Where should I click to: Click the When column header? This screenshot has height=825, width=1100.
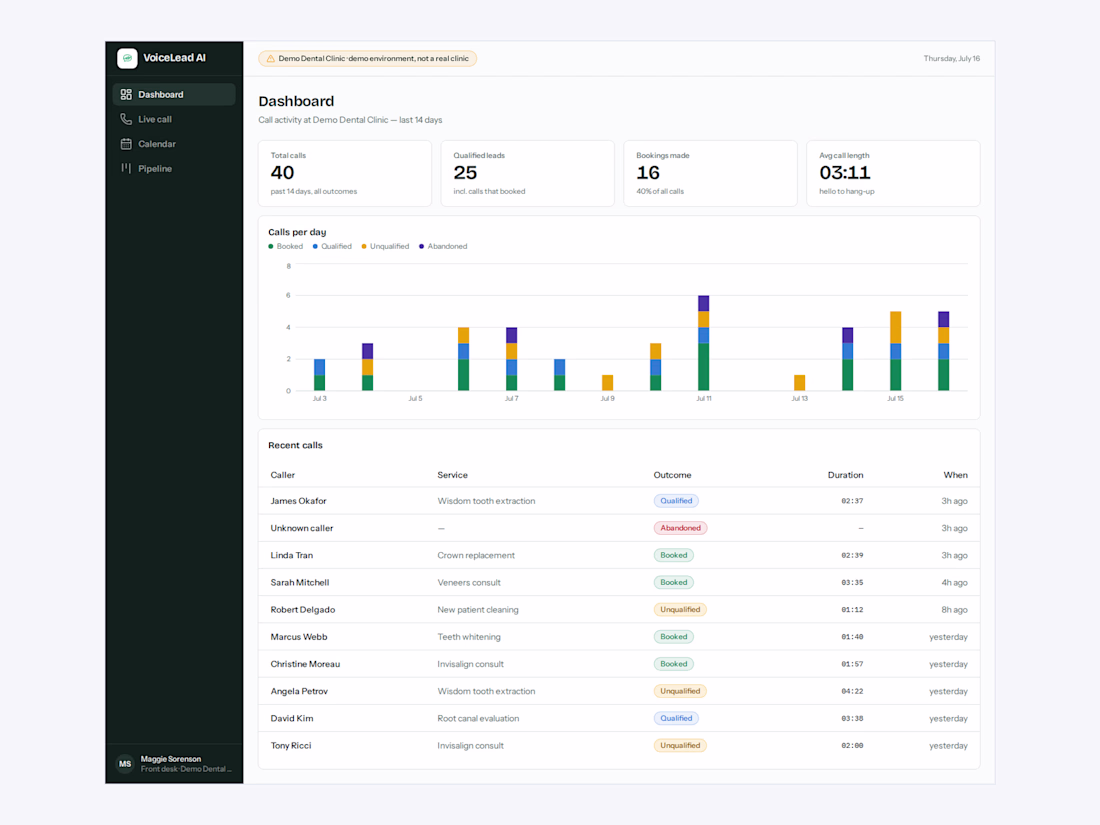point(955,475)
